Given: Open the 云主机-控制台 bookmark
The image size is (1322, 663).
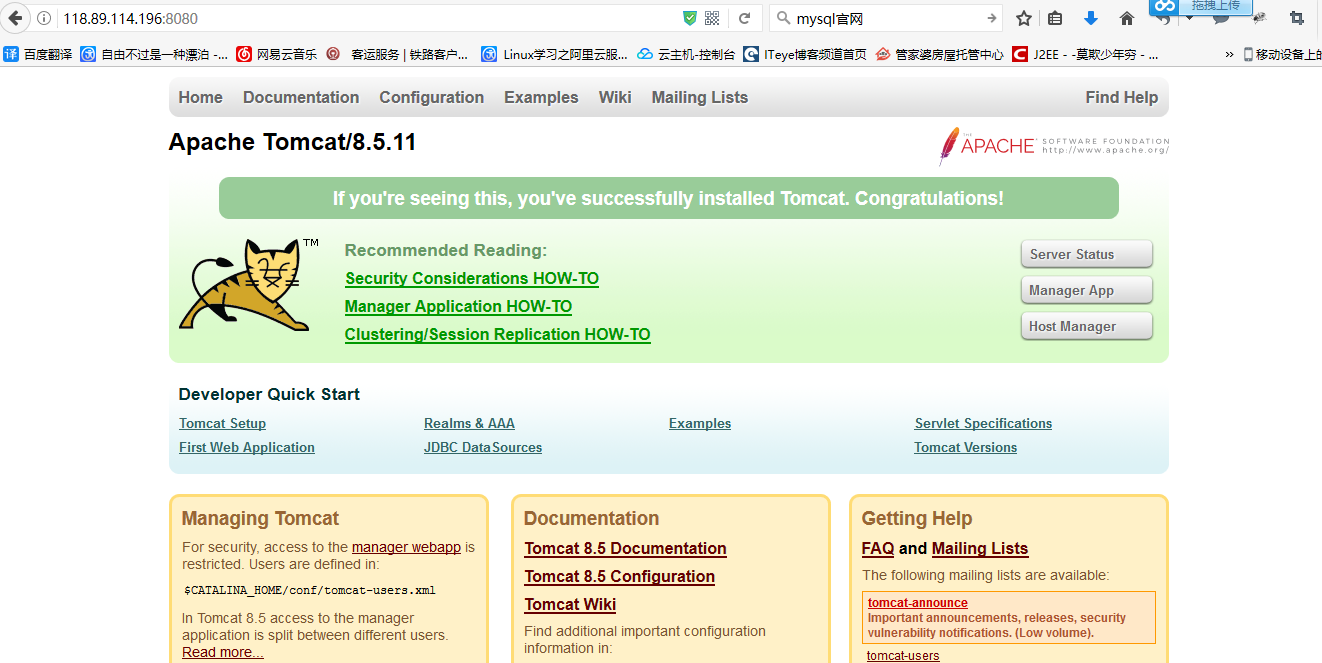Looking at the screenshot, I should 686,54.
